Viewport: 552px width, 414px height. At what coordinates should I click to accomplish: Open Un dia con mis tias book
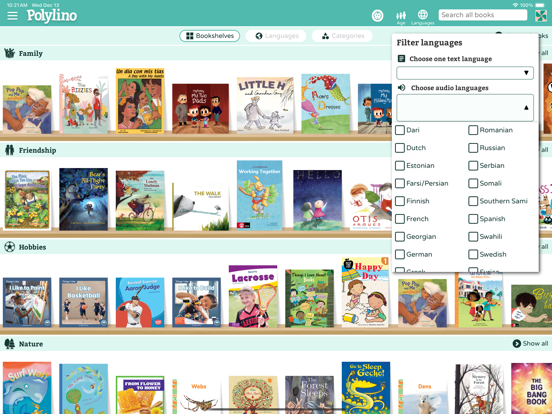point(140,101)
